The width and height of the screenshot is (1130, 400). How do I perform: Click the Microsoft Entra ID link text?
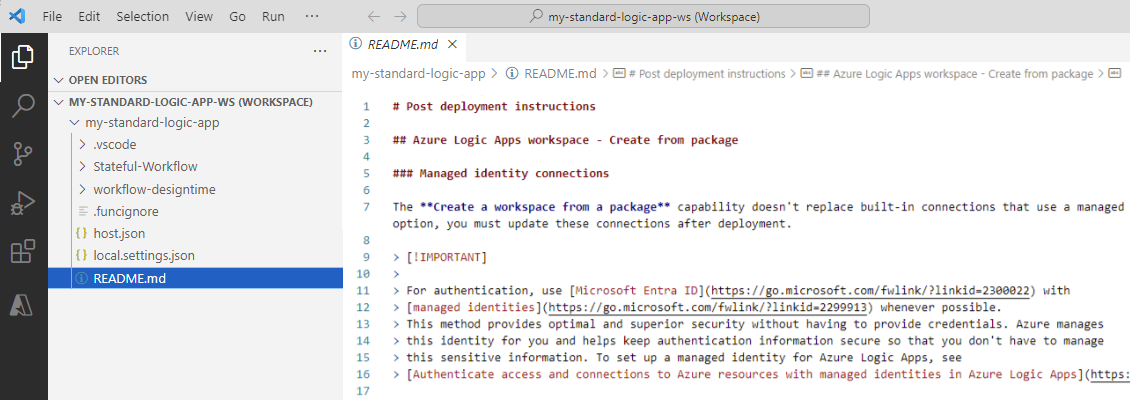[x=636, y=290]
